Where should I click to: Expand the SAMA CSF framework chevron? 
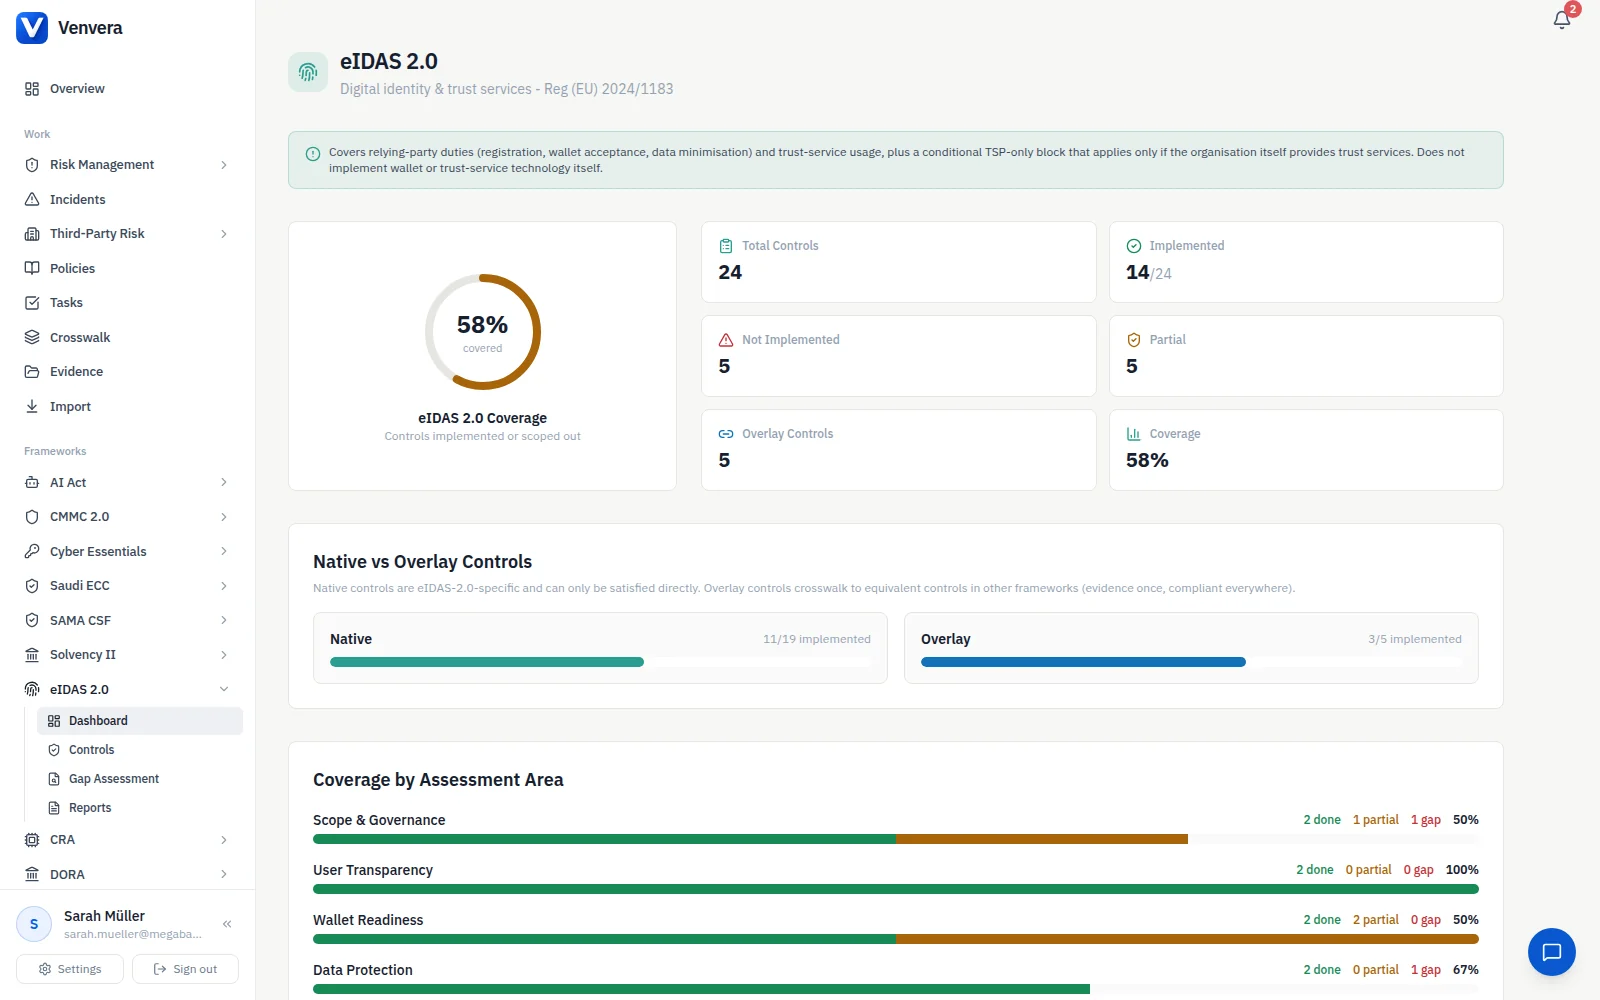[x=224, y=620]
